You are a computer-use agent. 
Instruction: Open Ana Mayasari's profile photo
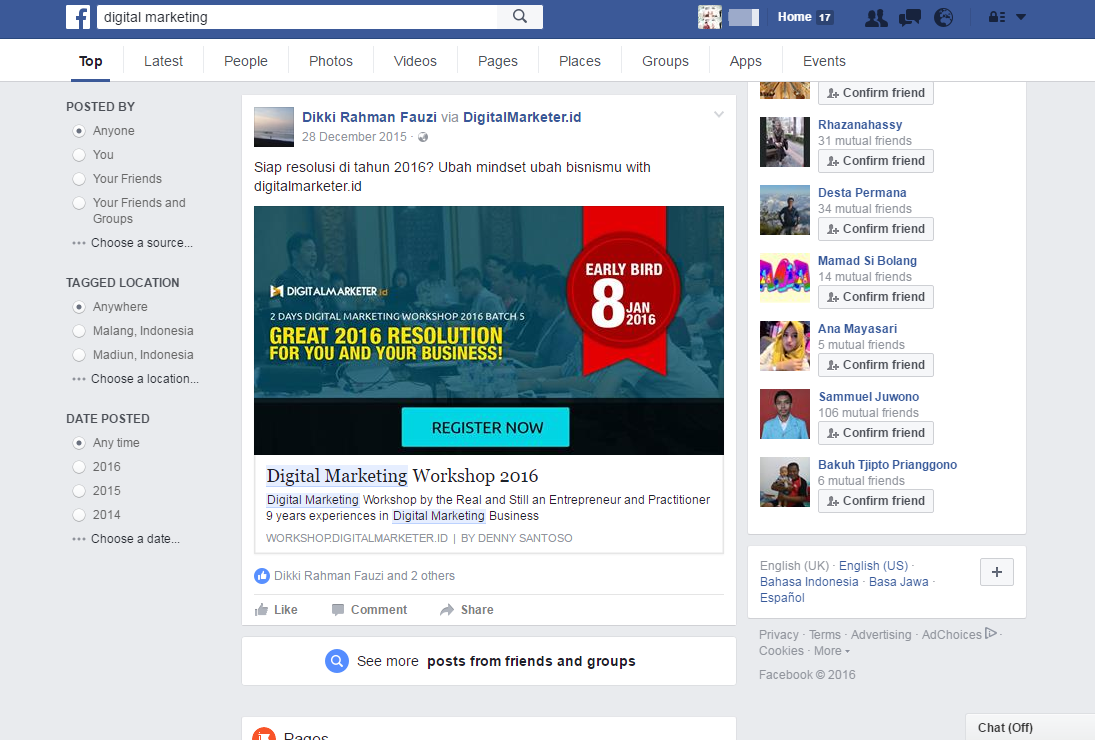coord(785,346)
